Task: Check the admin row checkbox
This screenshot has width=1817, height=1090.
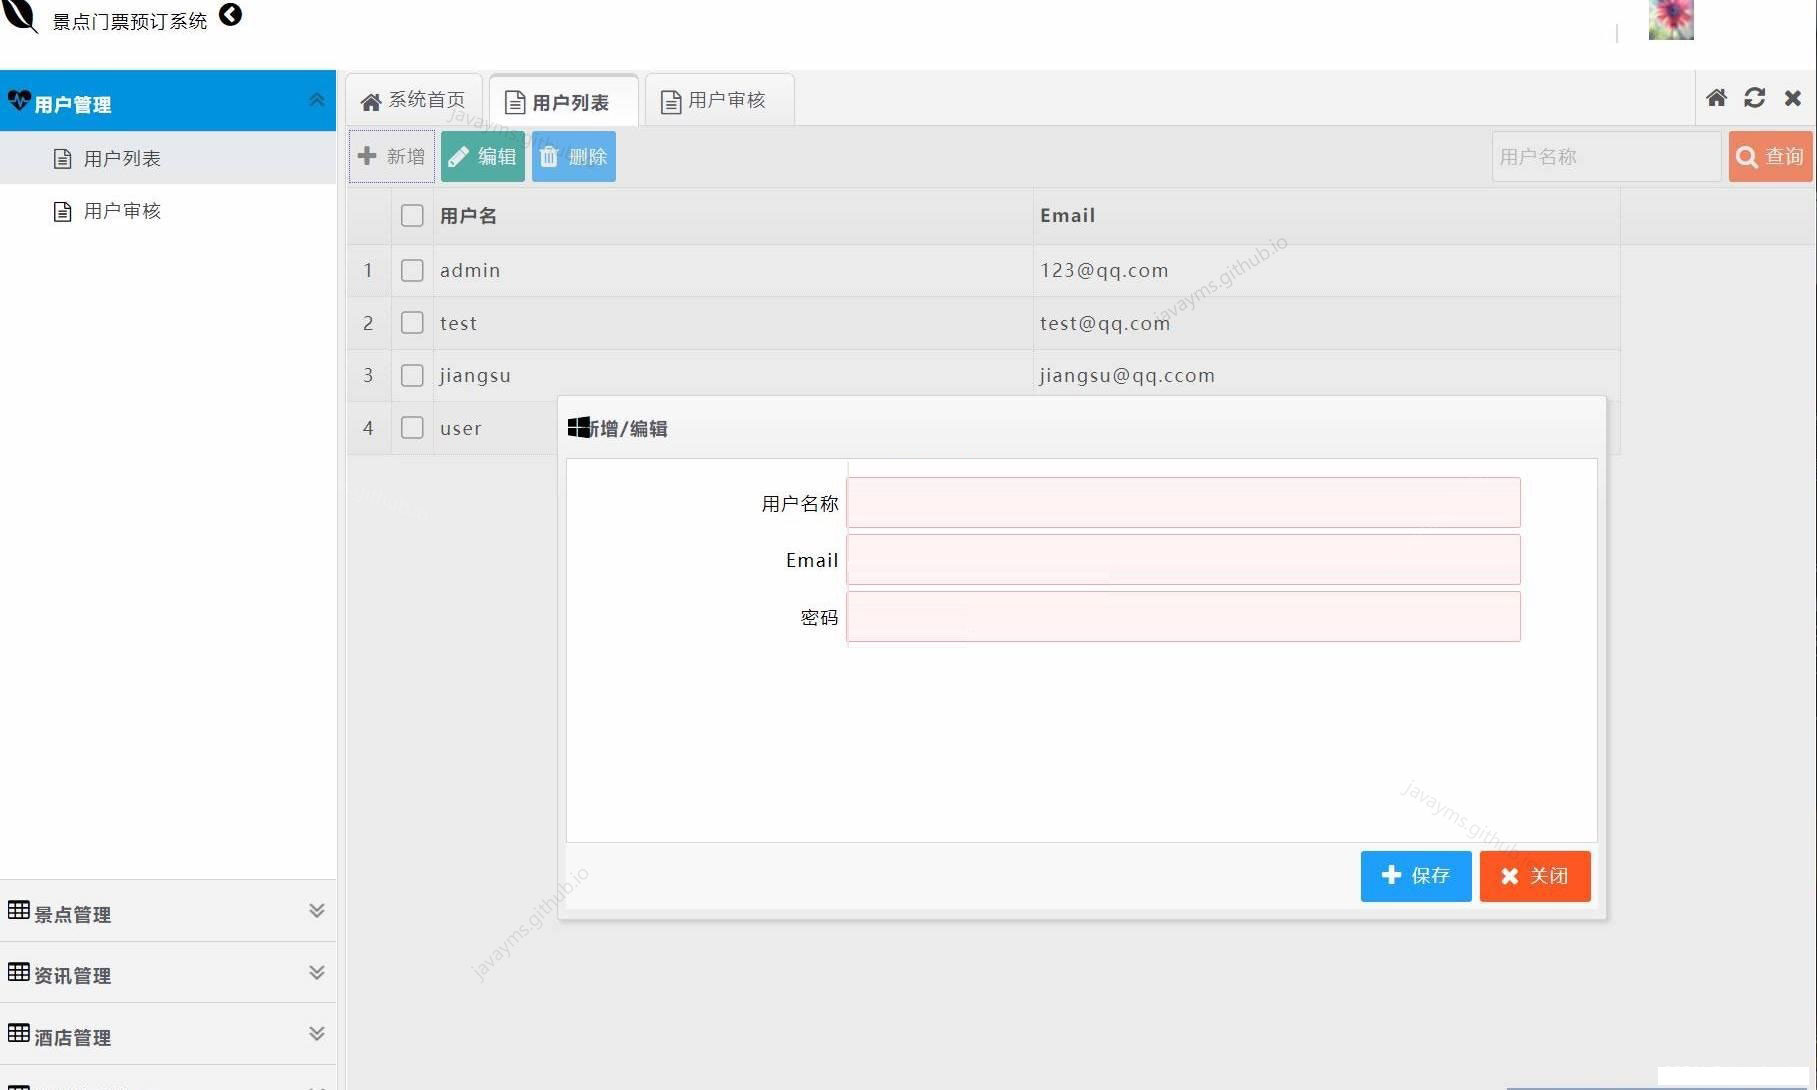Action: pyautogui.click(x=411, y=270)
